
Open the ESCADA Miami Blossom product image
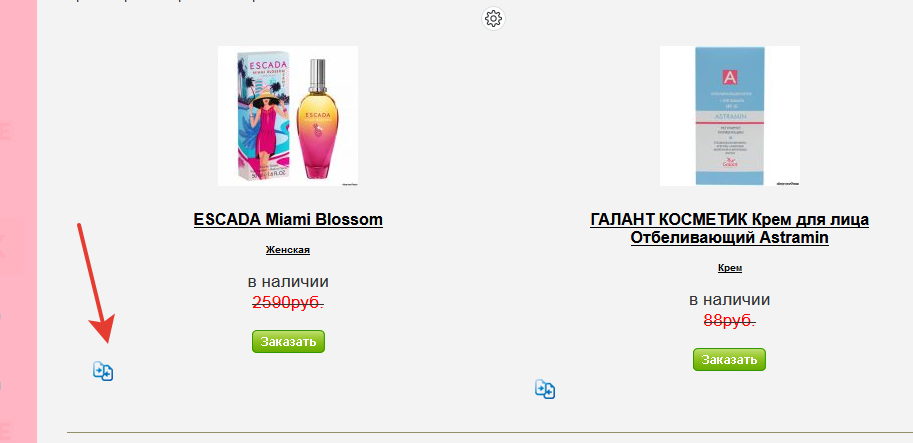(x=288, y=116)
